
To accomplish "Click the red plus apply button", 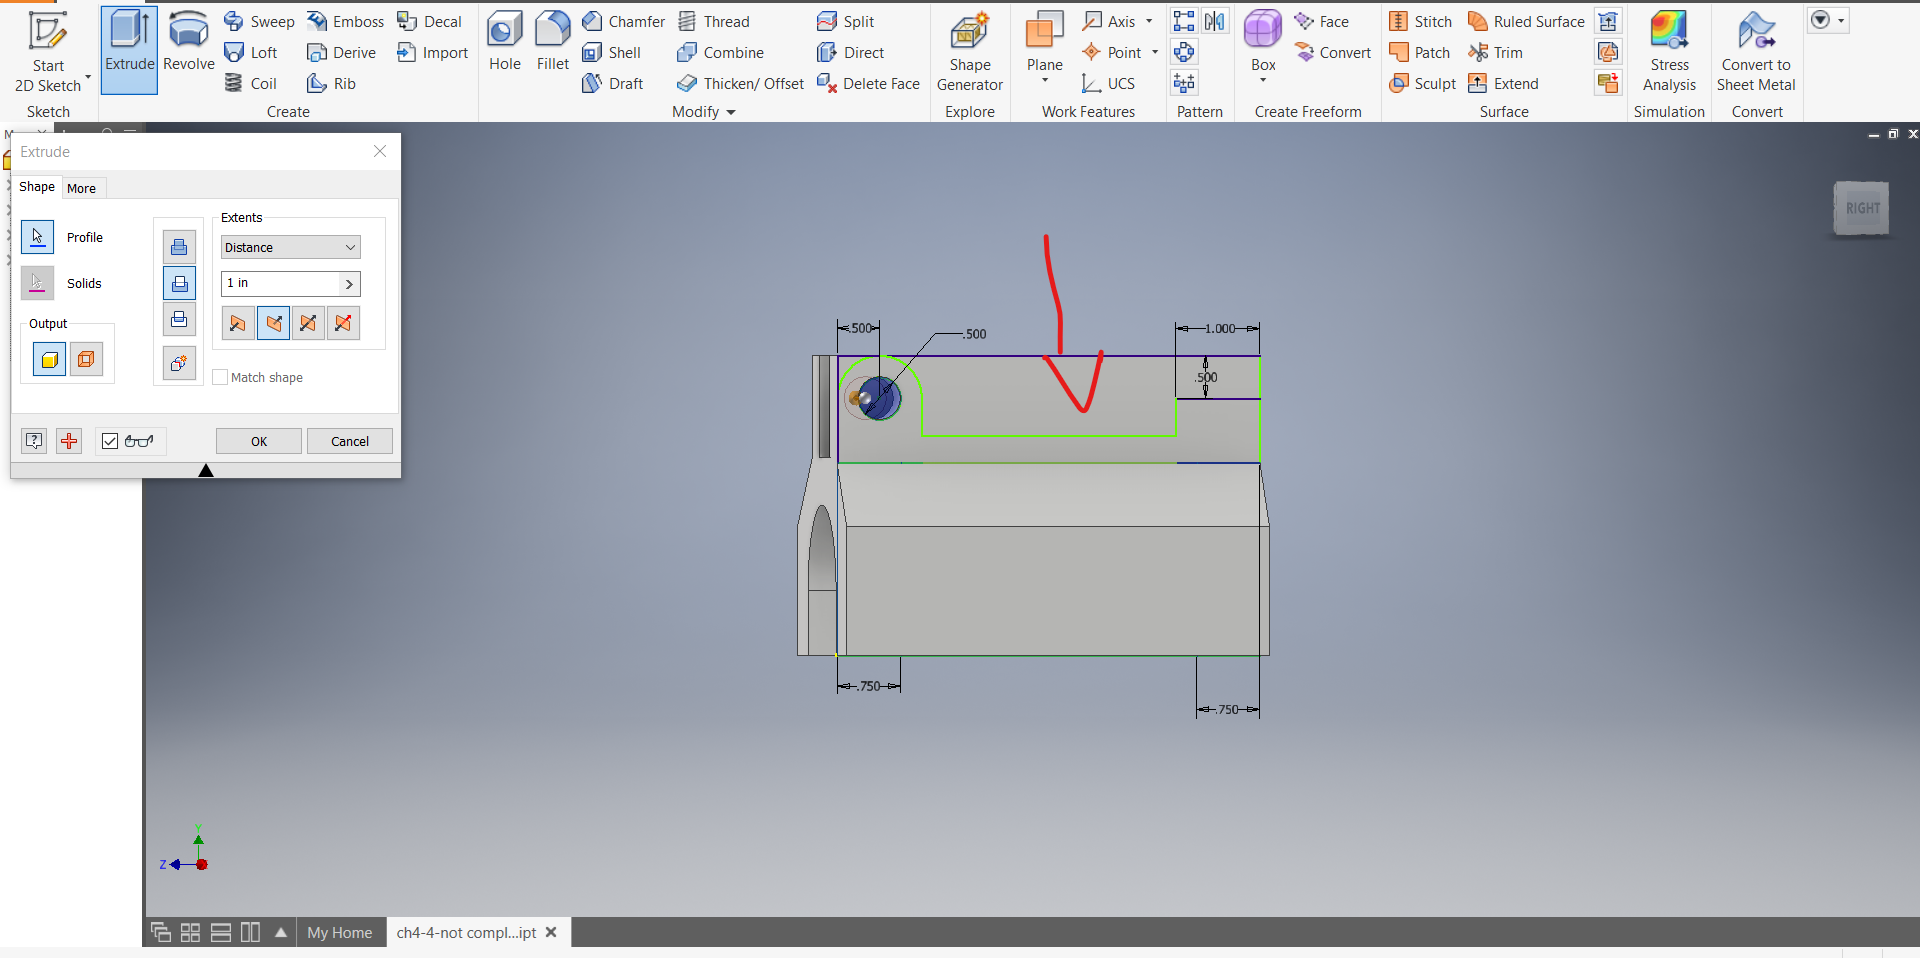I will tap(69, 441).
